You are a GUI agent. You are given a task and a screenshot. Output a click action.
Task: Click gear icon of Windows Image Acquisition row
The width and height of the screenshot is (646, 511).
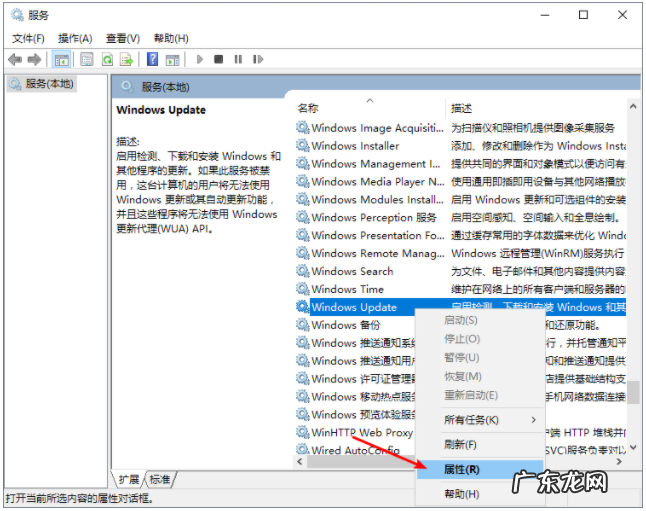coord(302,127)
